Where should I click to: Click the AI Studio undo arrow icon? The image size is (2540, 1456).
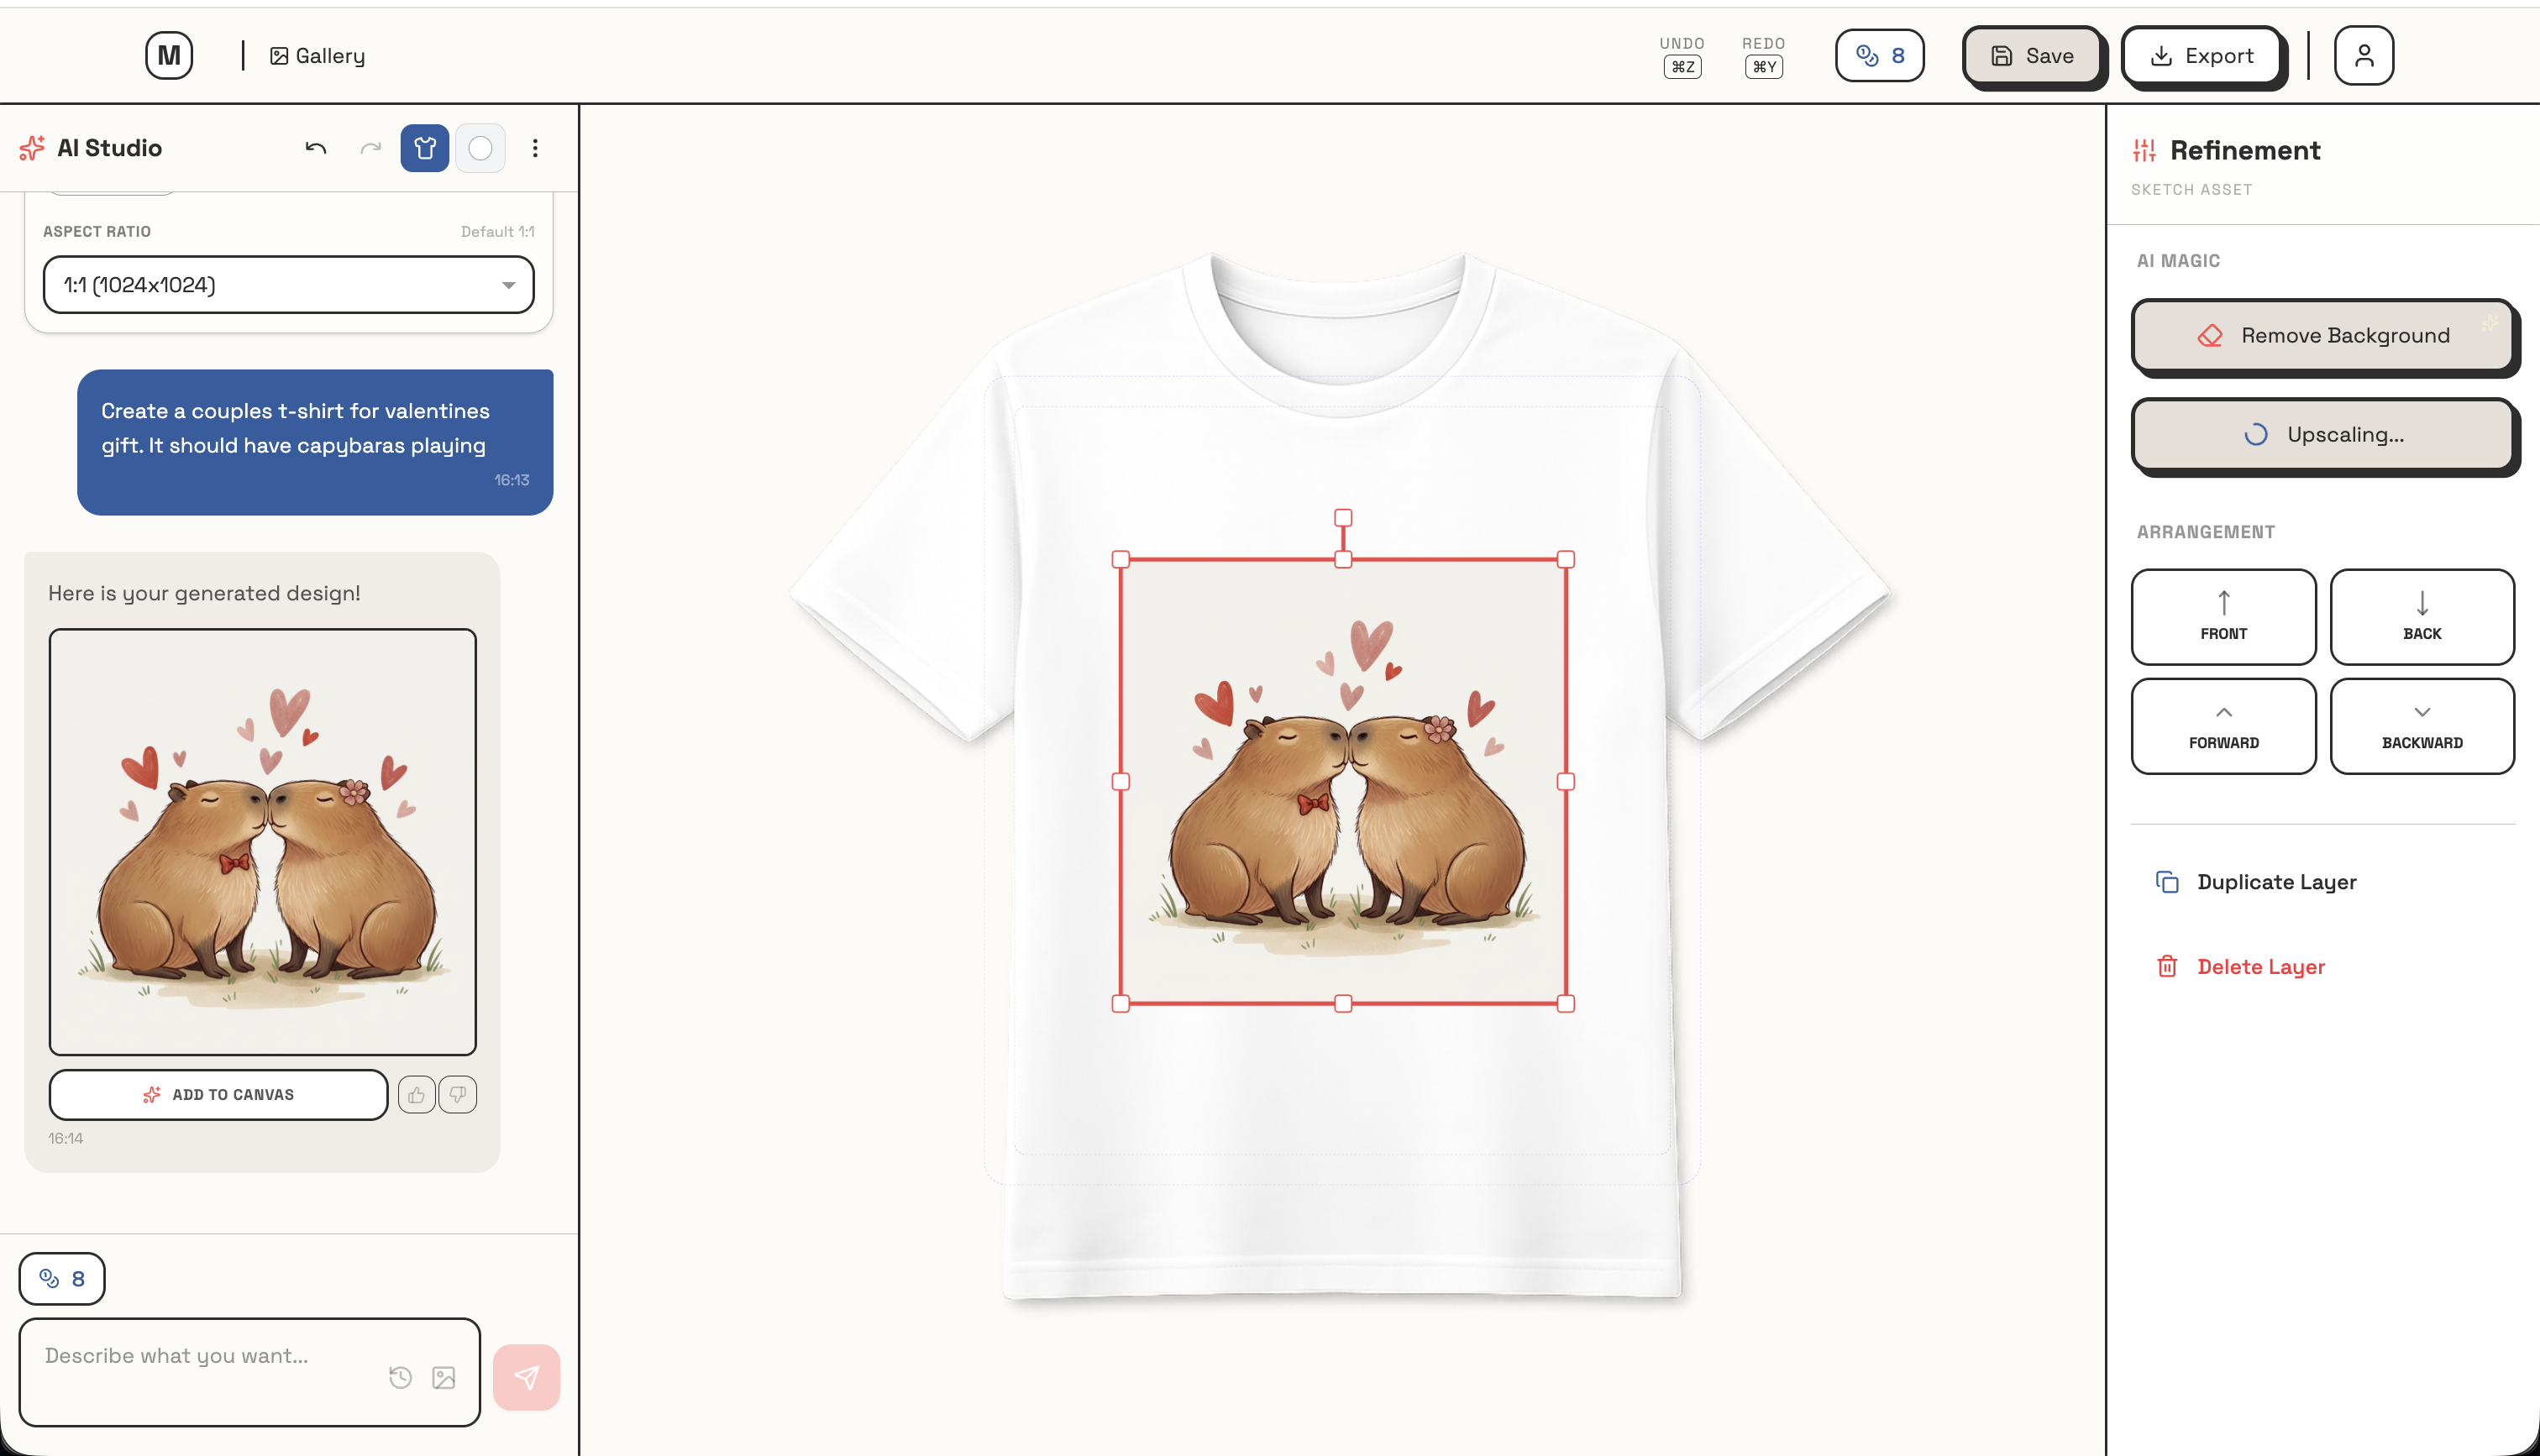point(316,148)
